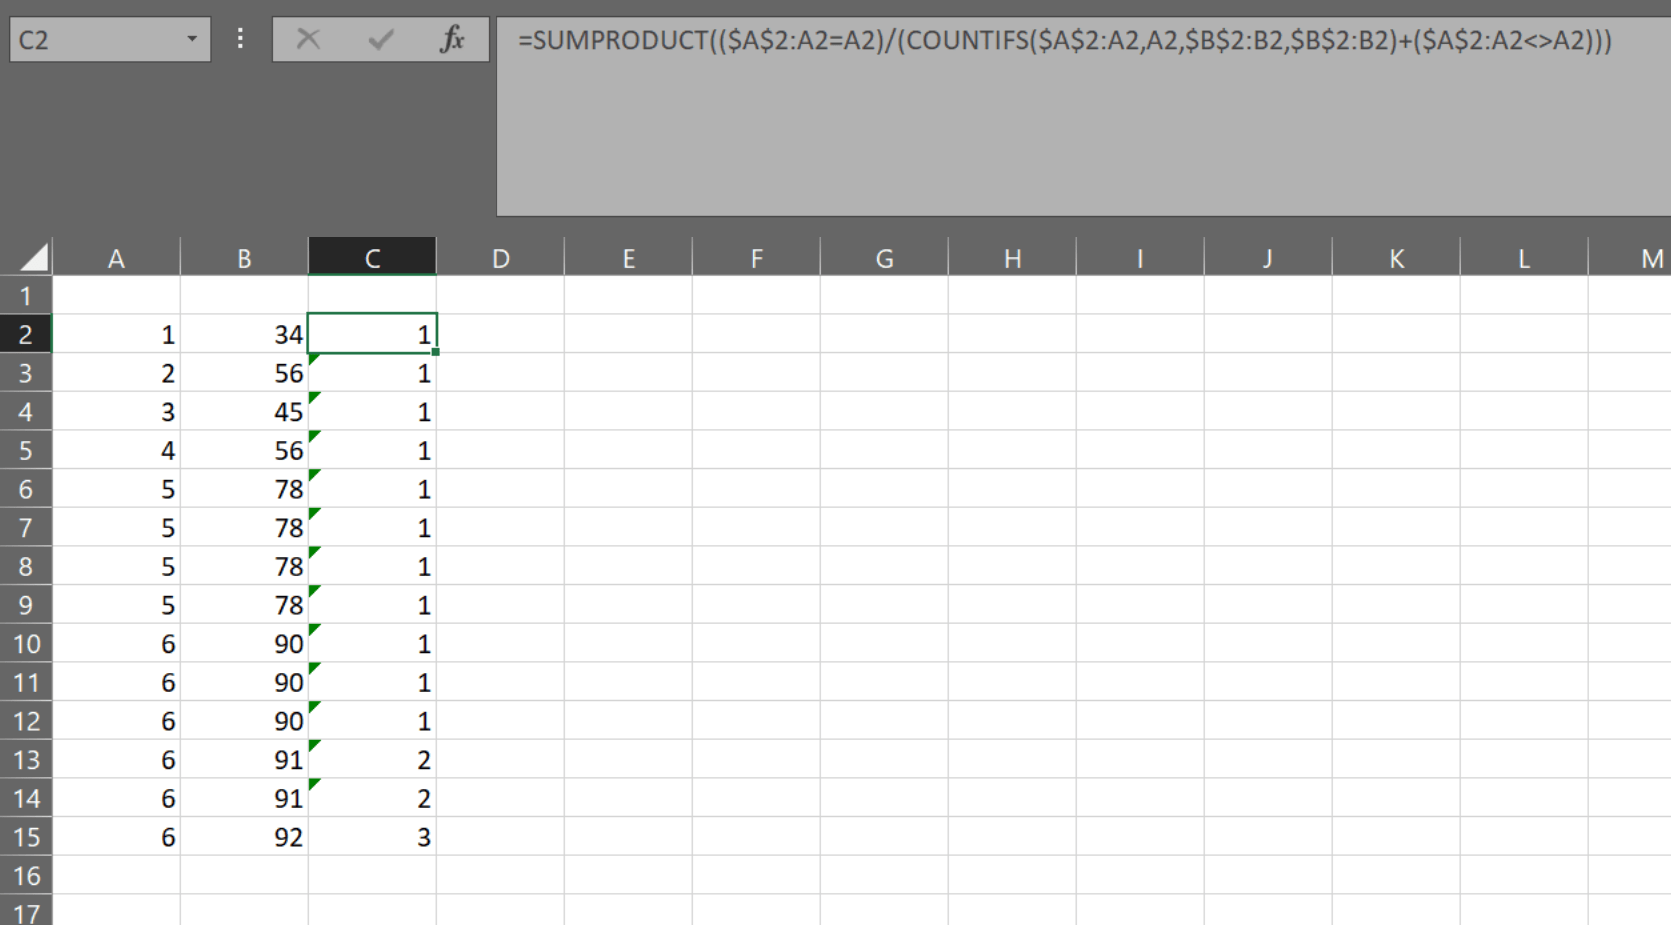Select empty cell E8
This screenshot has height=925, width=1671.
629,566
